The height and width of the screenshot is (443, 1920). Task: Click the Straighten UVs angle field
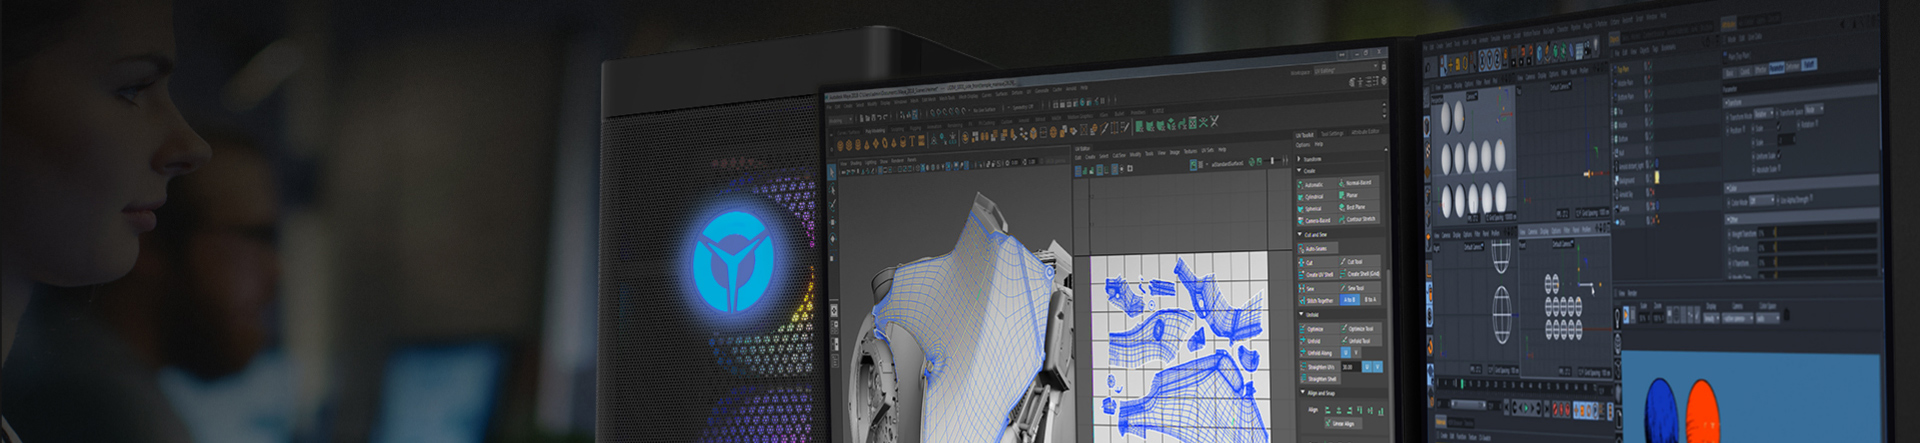click(1349, 367)
